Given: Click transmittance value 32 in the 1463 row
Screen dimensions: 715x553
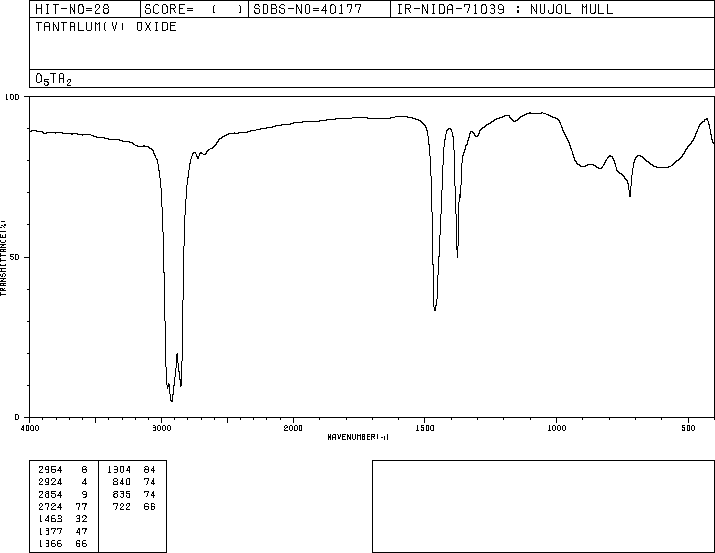Looking at the screenshot, I should (81, 519).
